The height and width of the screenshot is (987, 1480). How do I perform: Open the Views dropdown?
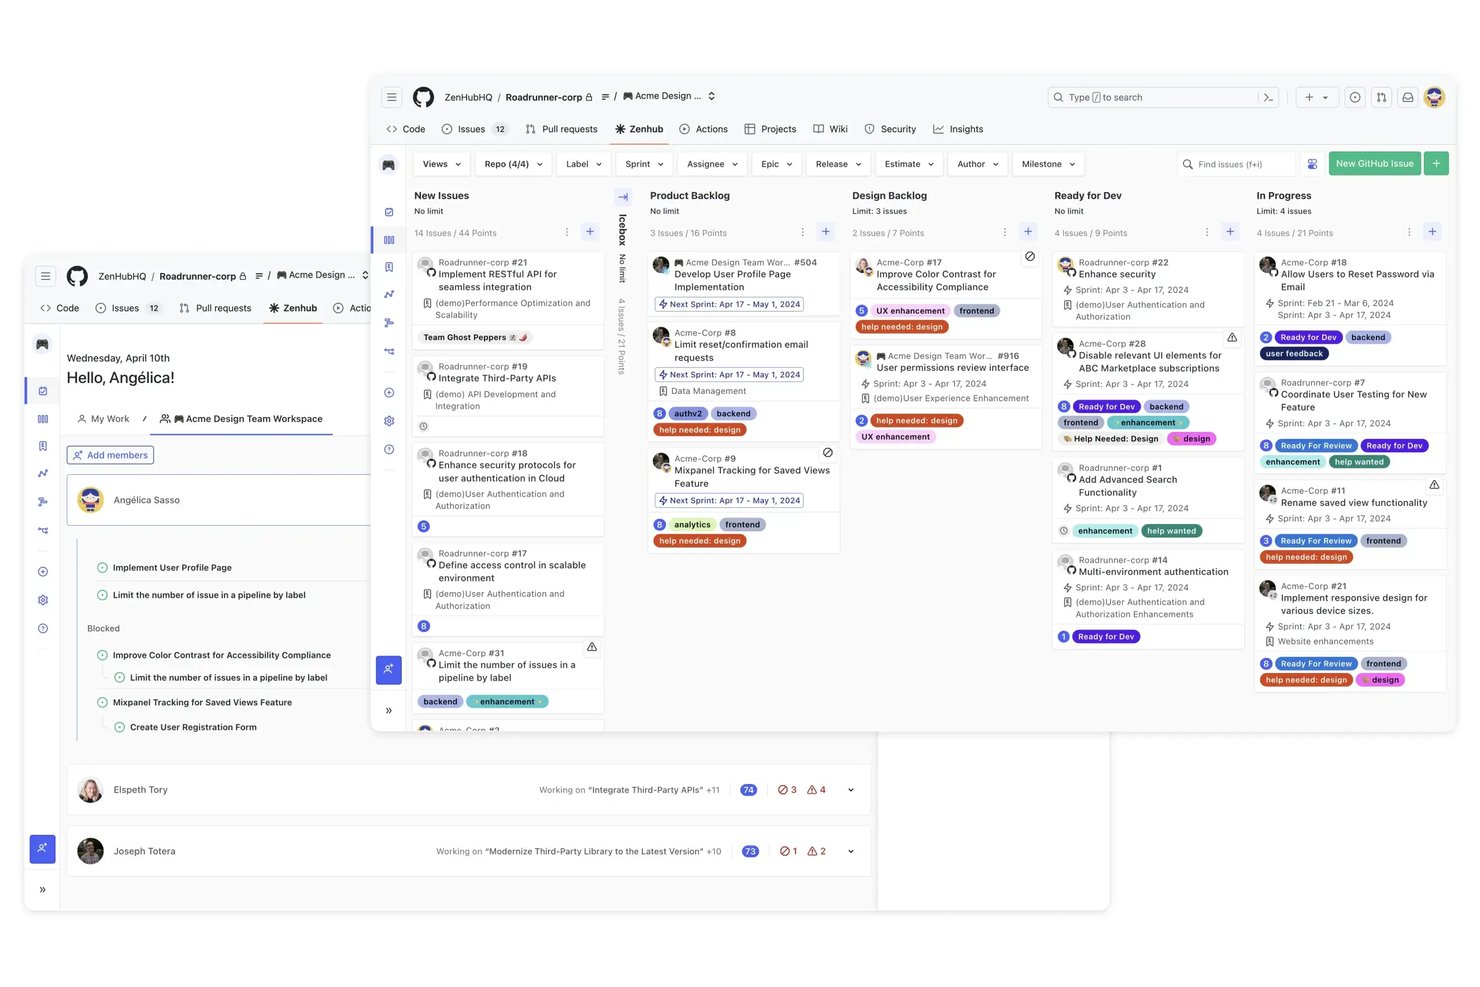(442, 164)
